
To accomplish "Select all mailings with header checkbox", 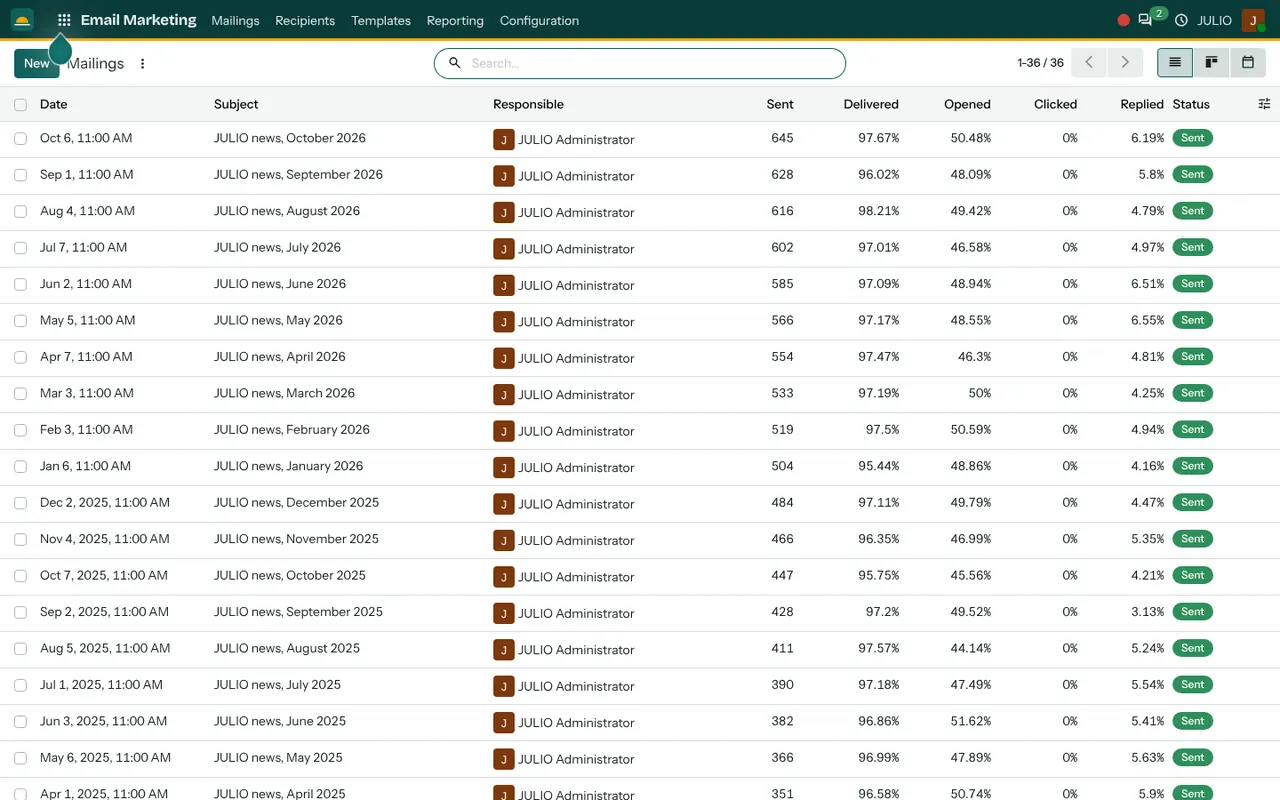I will [x=20, y=104].
